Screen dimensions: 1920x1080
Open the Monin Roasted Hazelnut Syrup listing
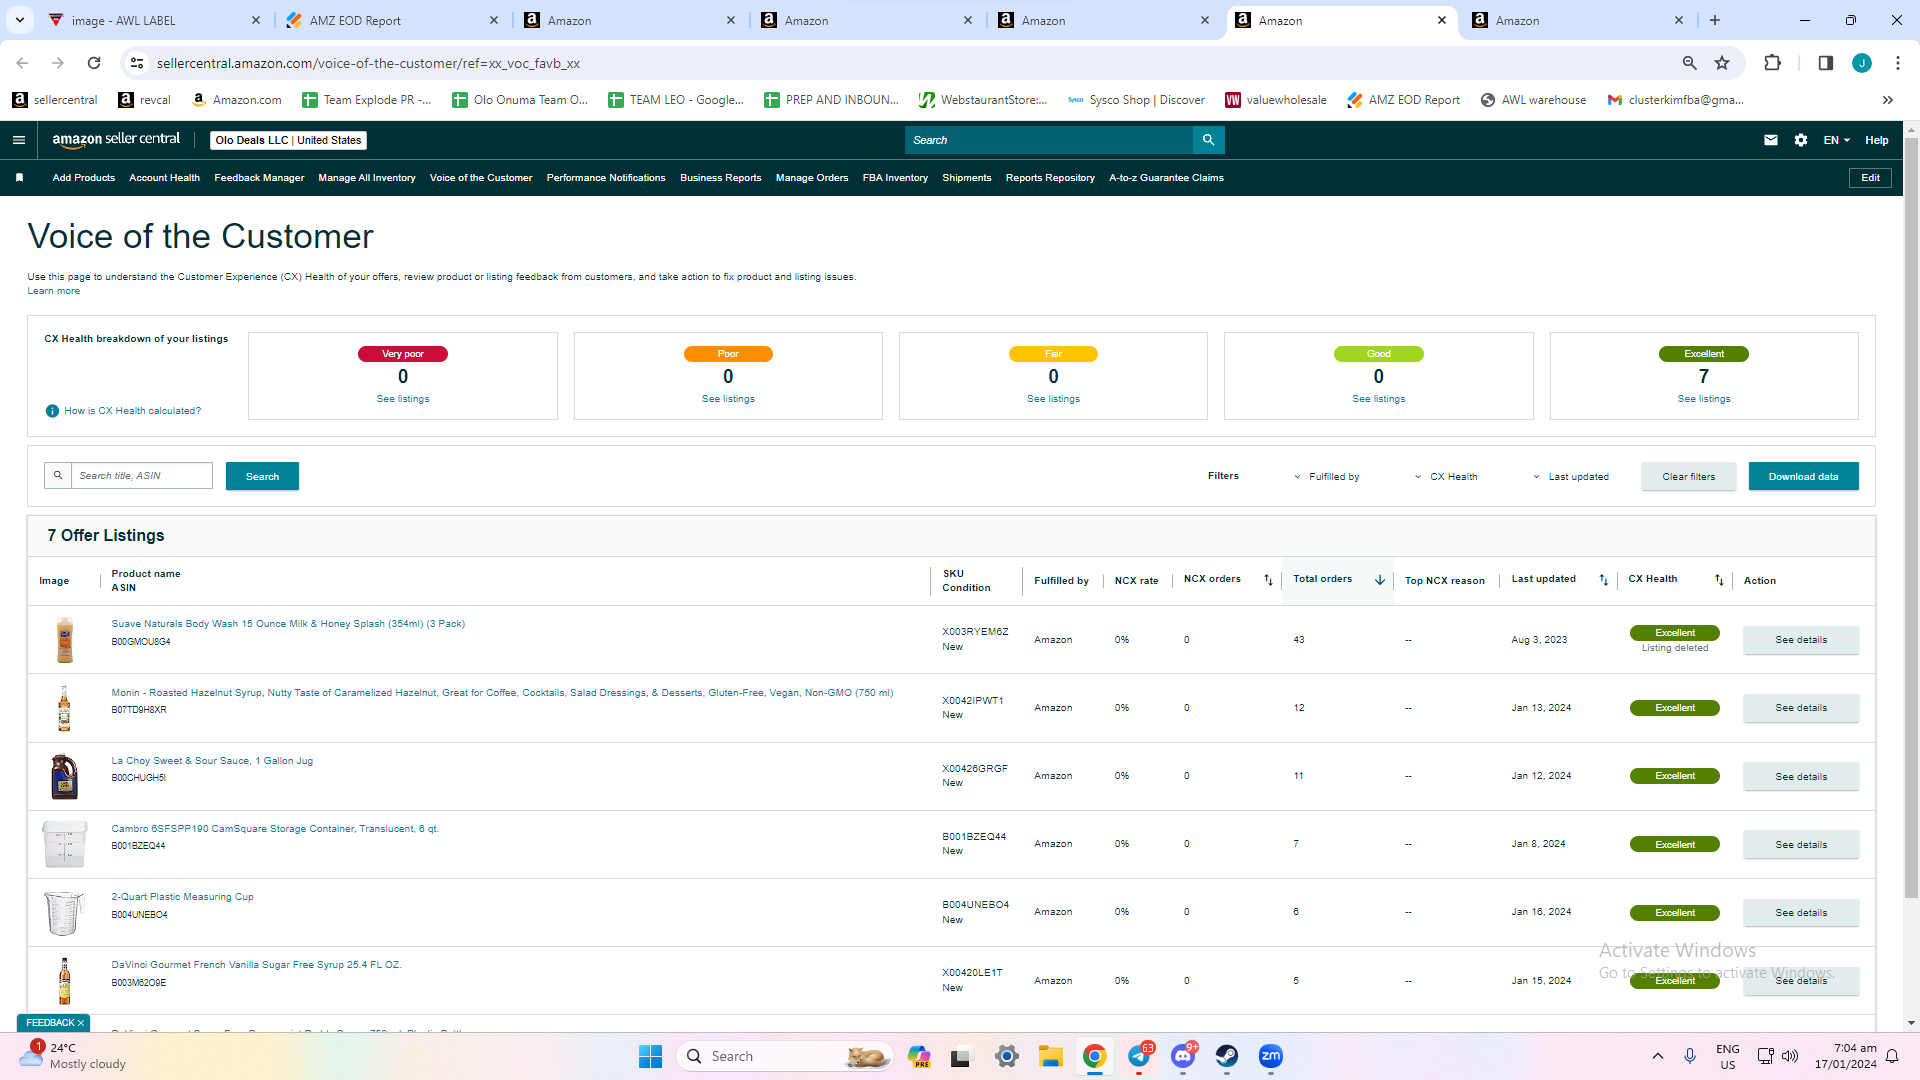pos(502,693)
